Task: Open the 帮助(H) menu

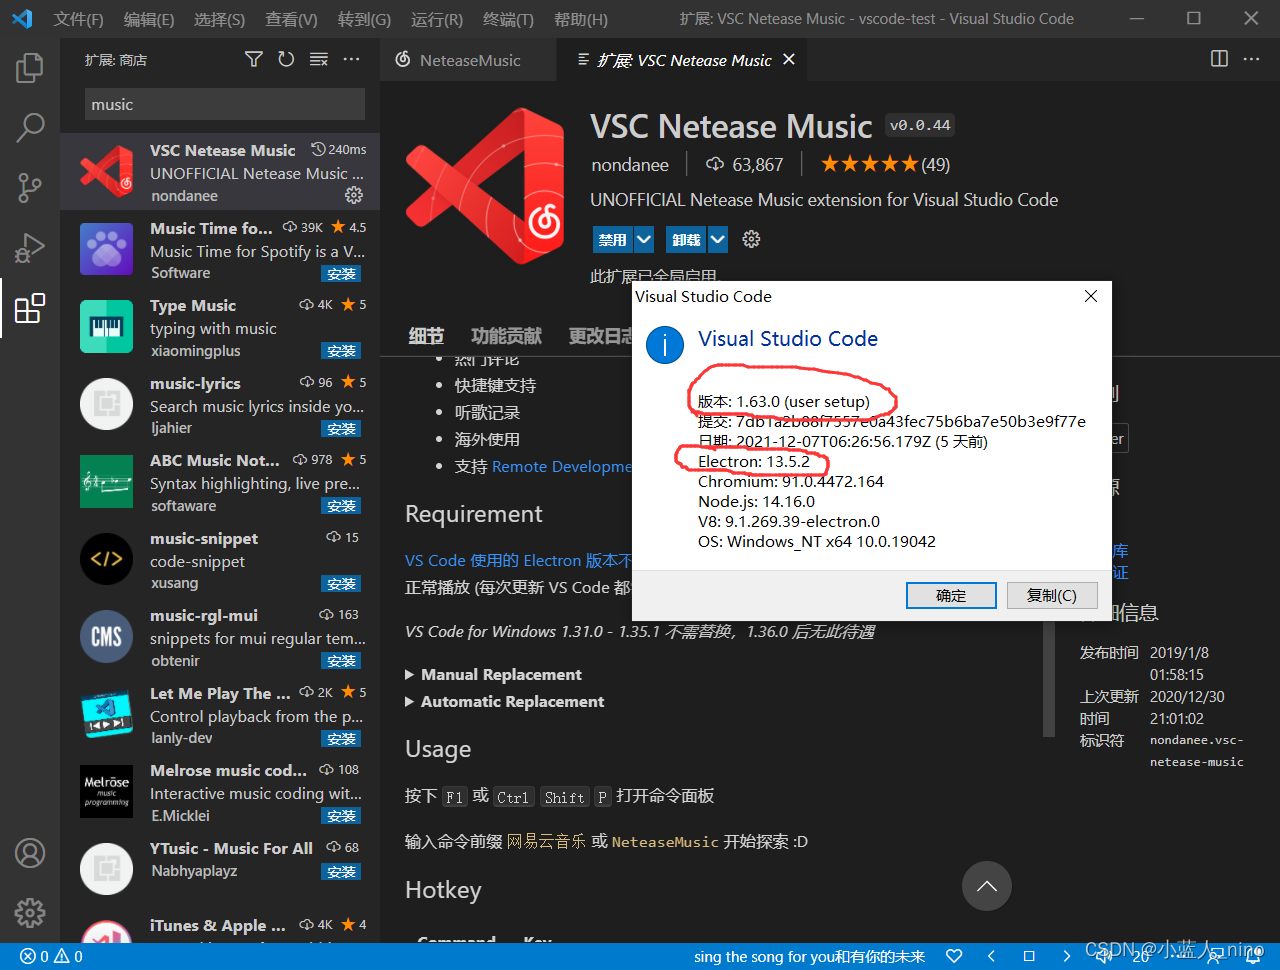Action: [x=580, y=19]
